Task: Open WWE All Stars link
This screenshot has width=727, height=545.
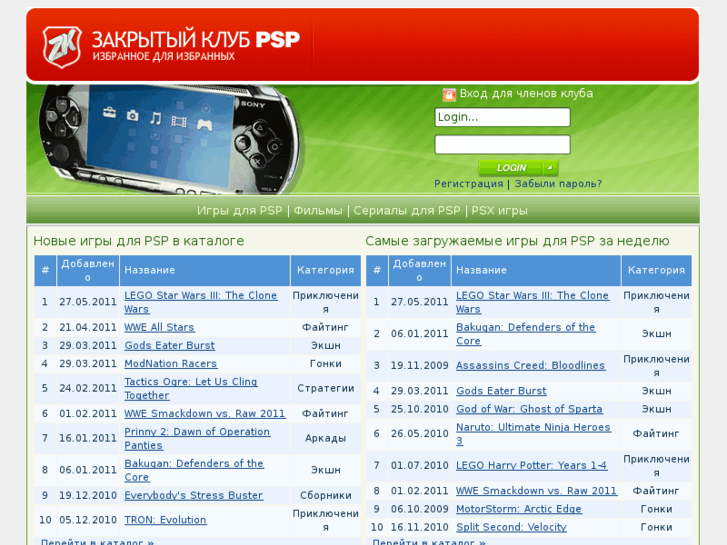Action: [x=159, y=327]
